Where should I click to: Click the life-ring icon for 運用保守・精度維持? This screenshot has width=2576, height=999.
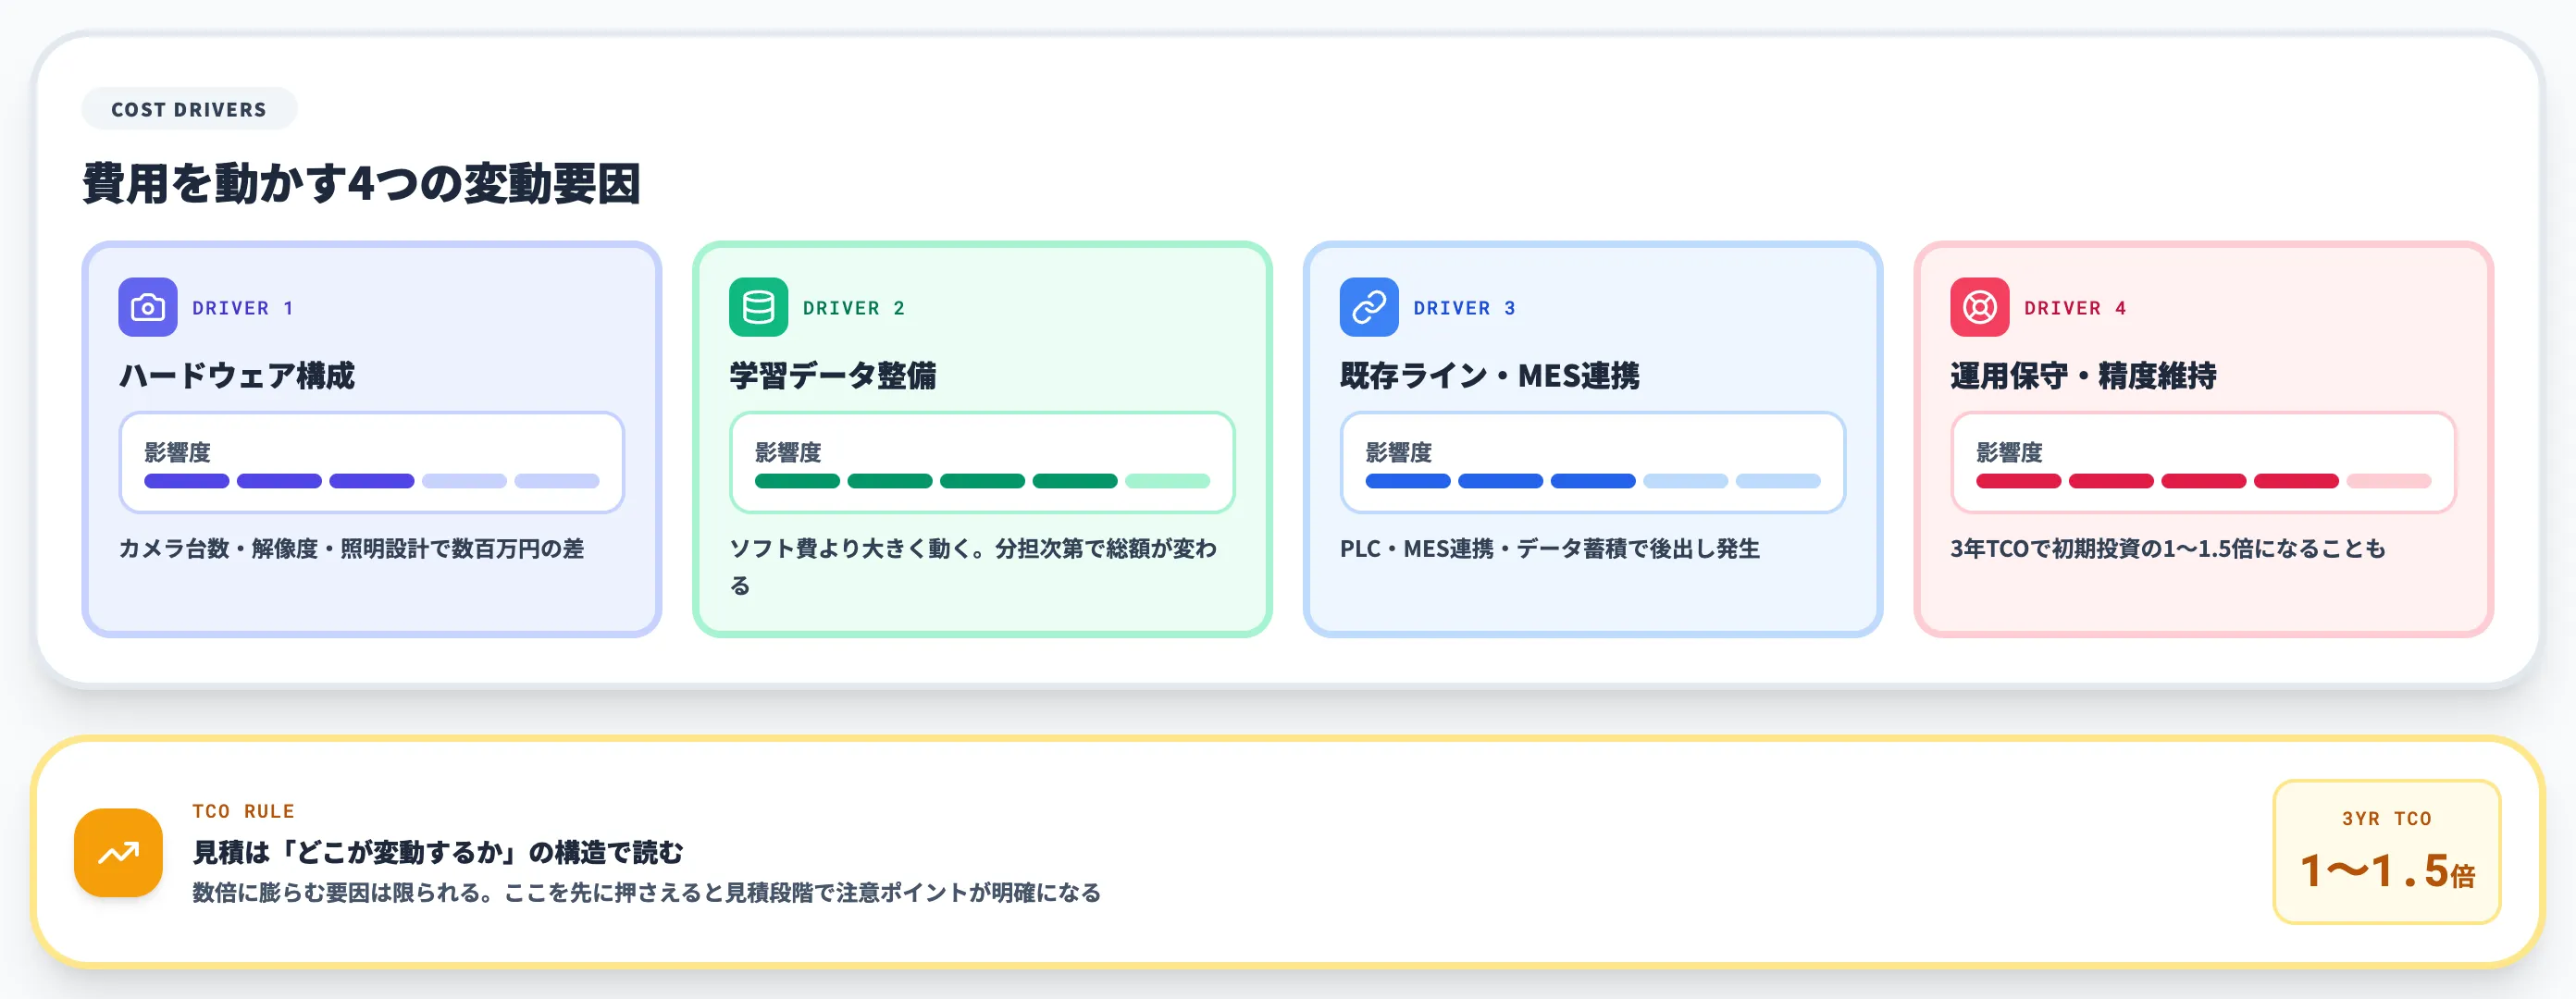1979,307
